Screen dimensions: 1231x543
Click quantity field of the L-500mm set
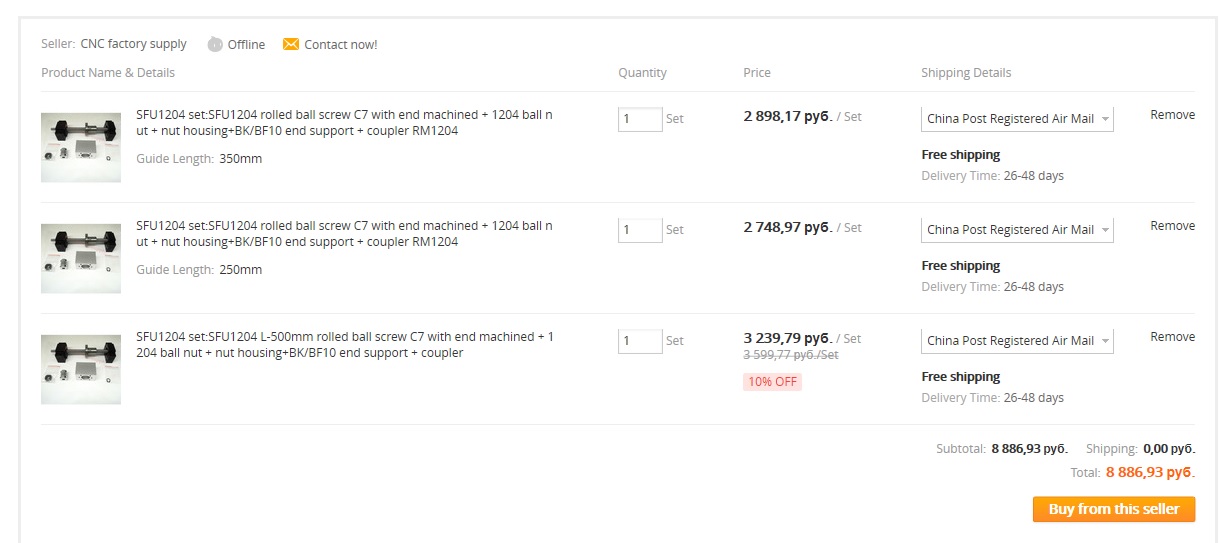coord(640,341)
